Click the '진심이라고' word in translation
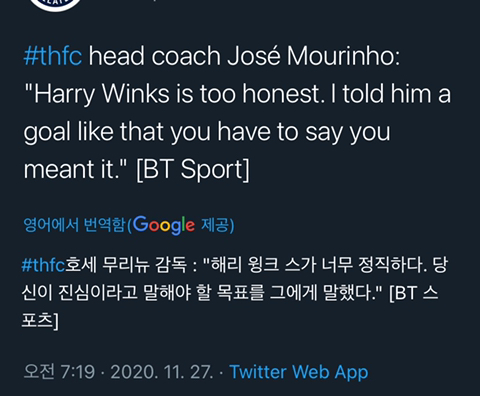480x396 pixels. click(x=99, y=293)
